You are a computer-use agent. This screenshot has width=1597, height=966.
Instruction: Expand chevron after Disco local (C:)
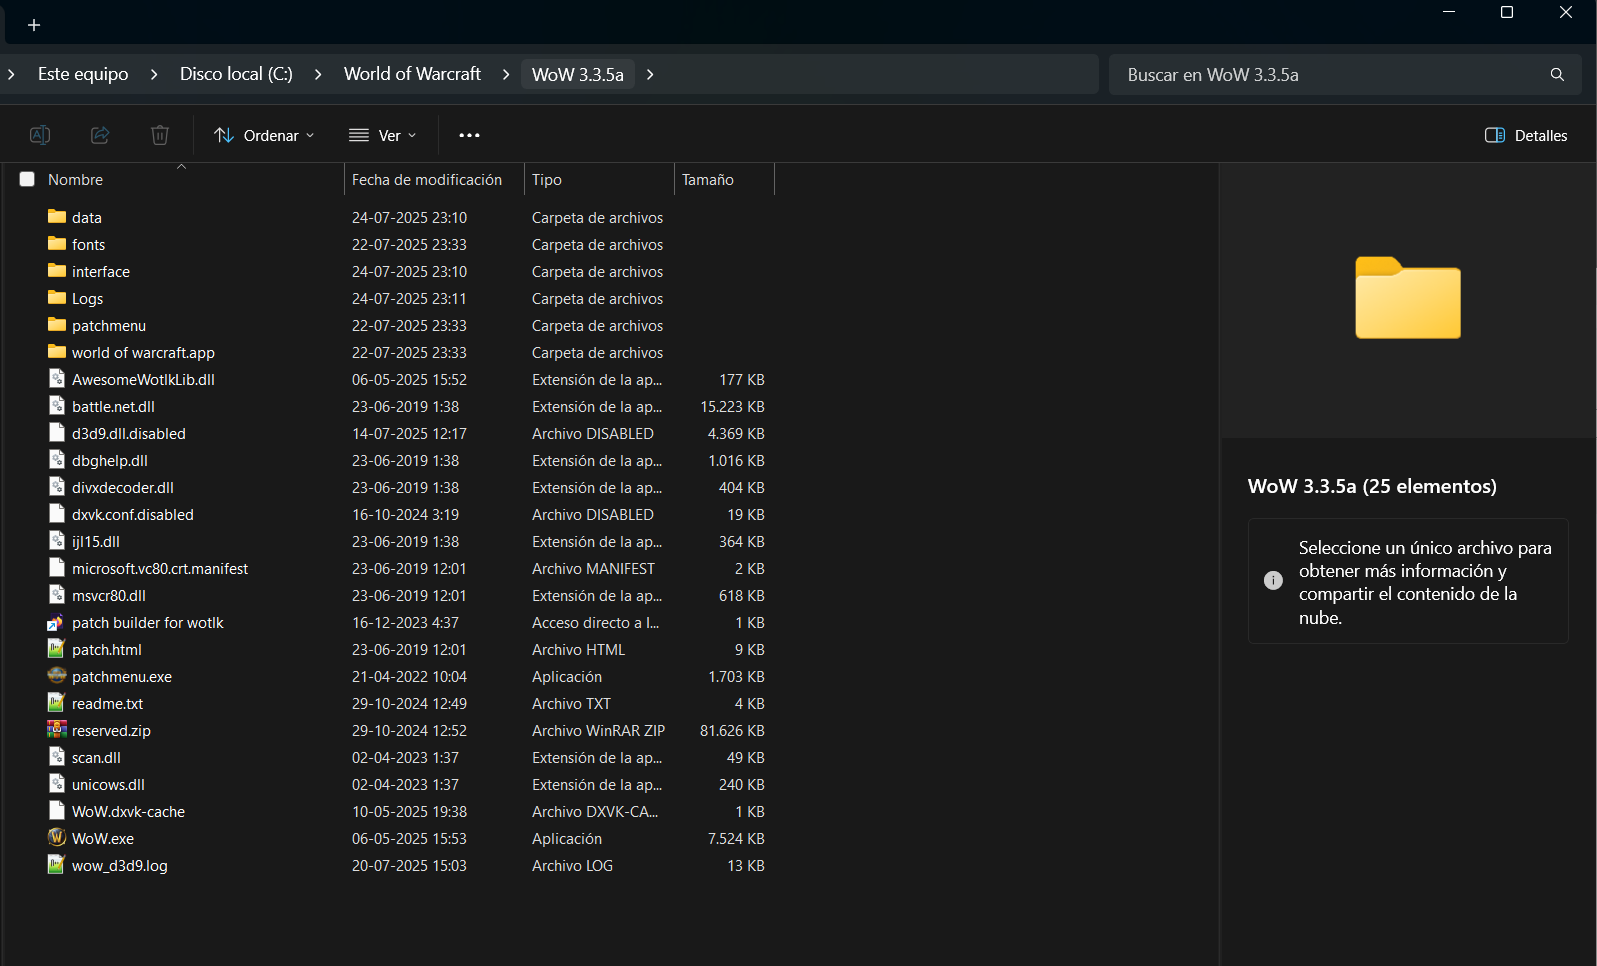(x=318, y=75)
